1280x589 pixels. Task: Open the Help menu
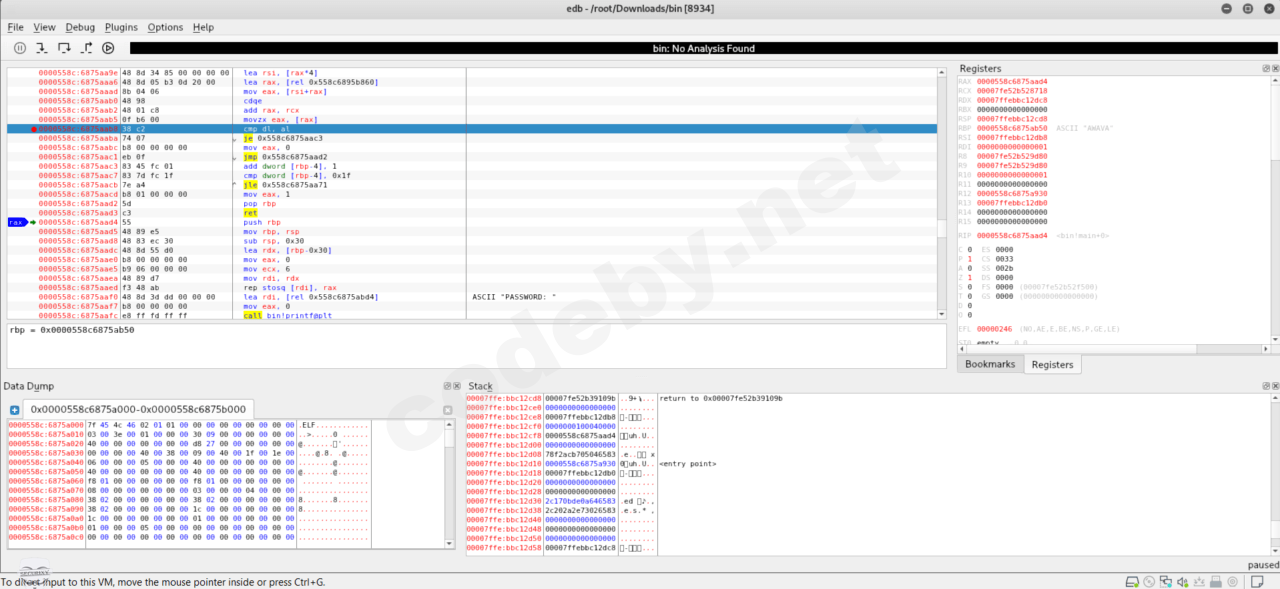pos(203,27)
